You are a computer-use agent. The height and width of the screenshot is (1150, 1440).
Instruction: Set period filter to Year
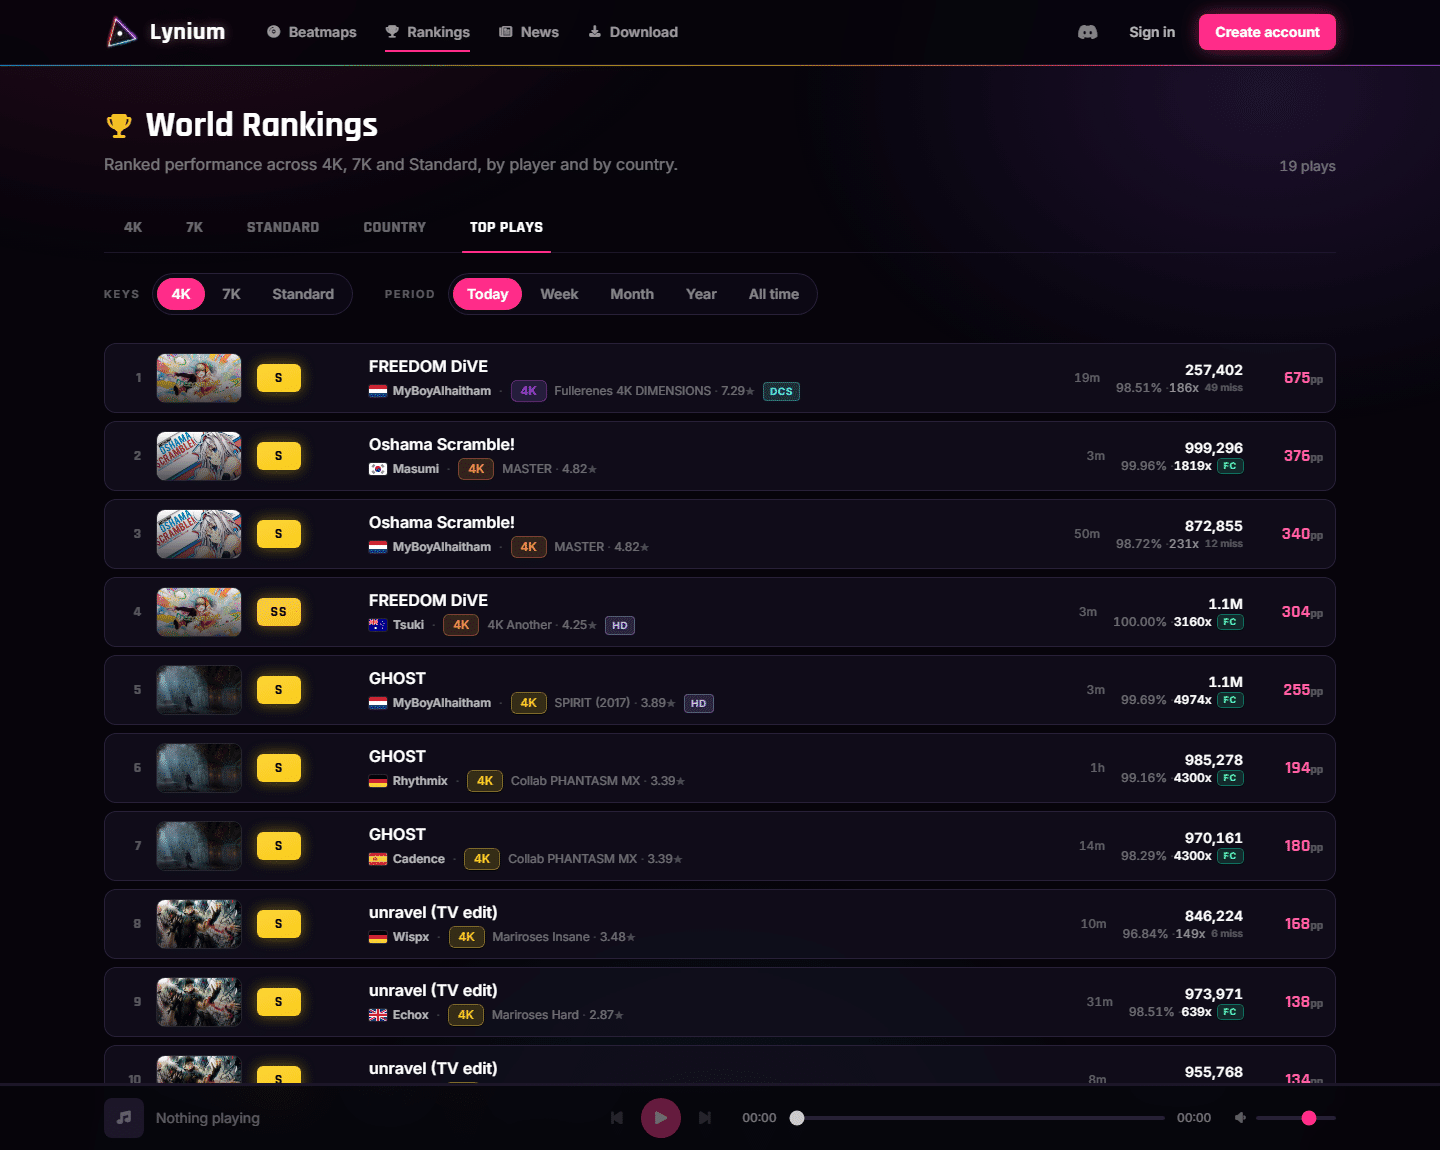701,294
